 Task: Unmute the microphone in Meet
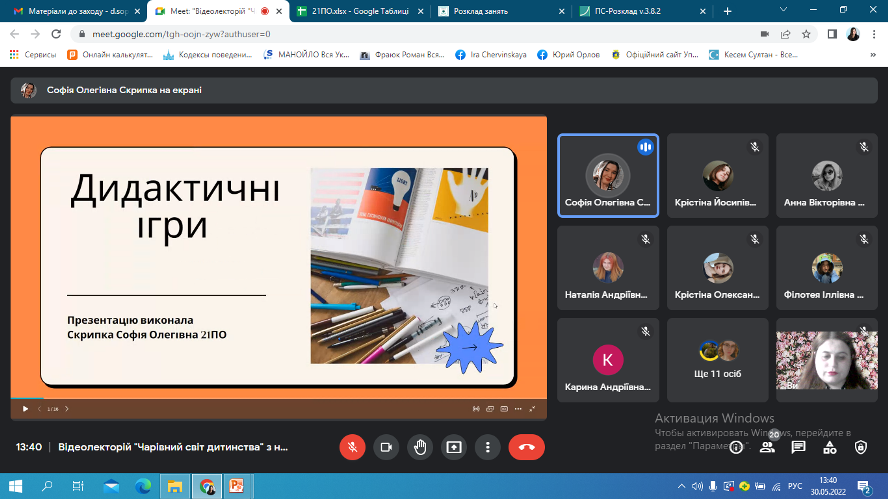352,447
